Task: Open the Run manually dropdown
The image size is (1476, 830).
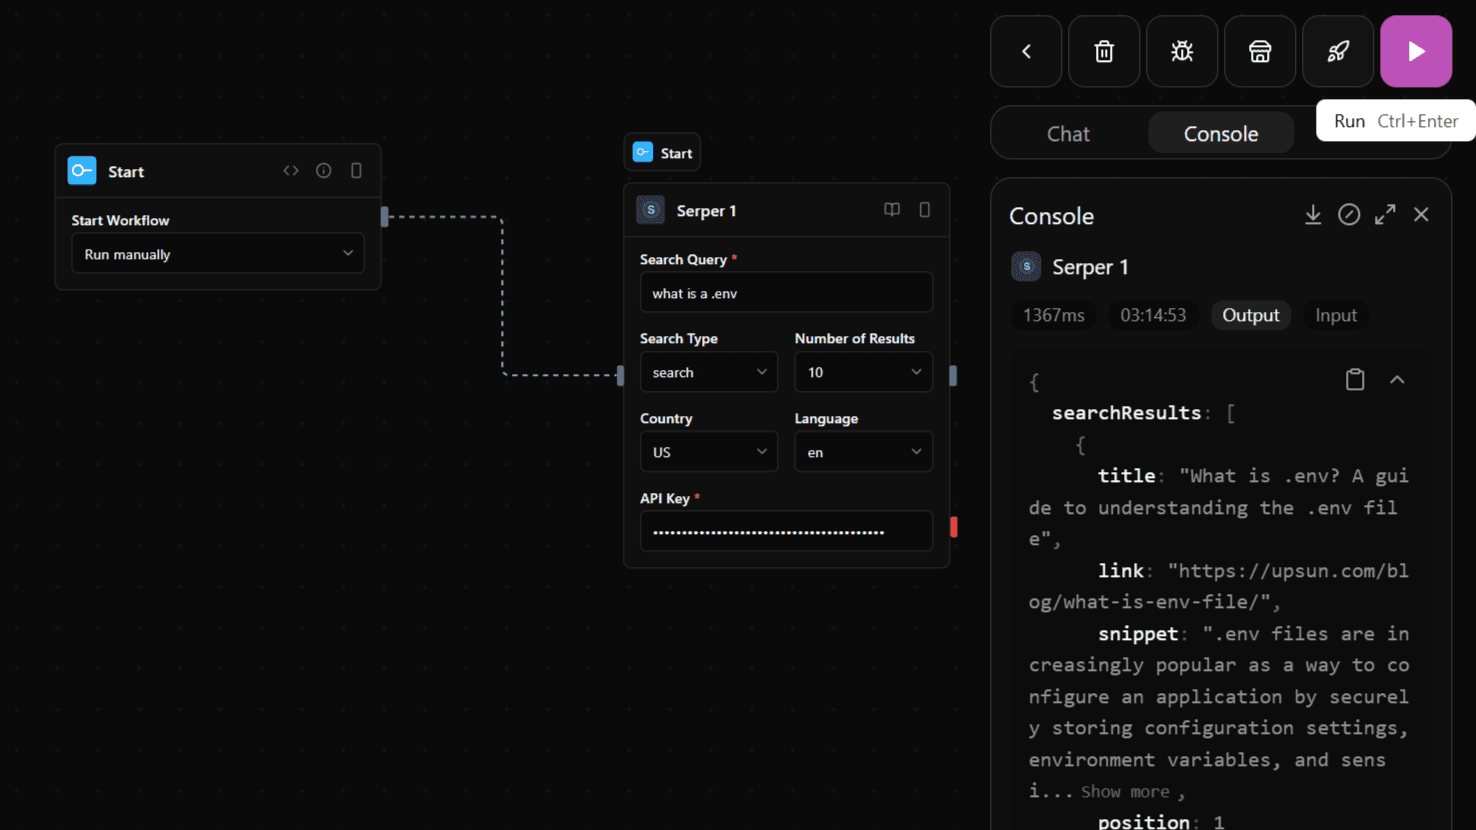Action: (x=217, y=253)
